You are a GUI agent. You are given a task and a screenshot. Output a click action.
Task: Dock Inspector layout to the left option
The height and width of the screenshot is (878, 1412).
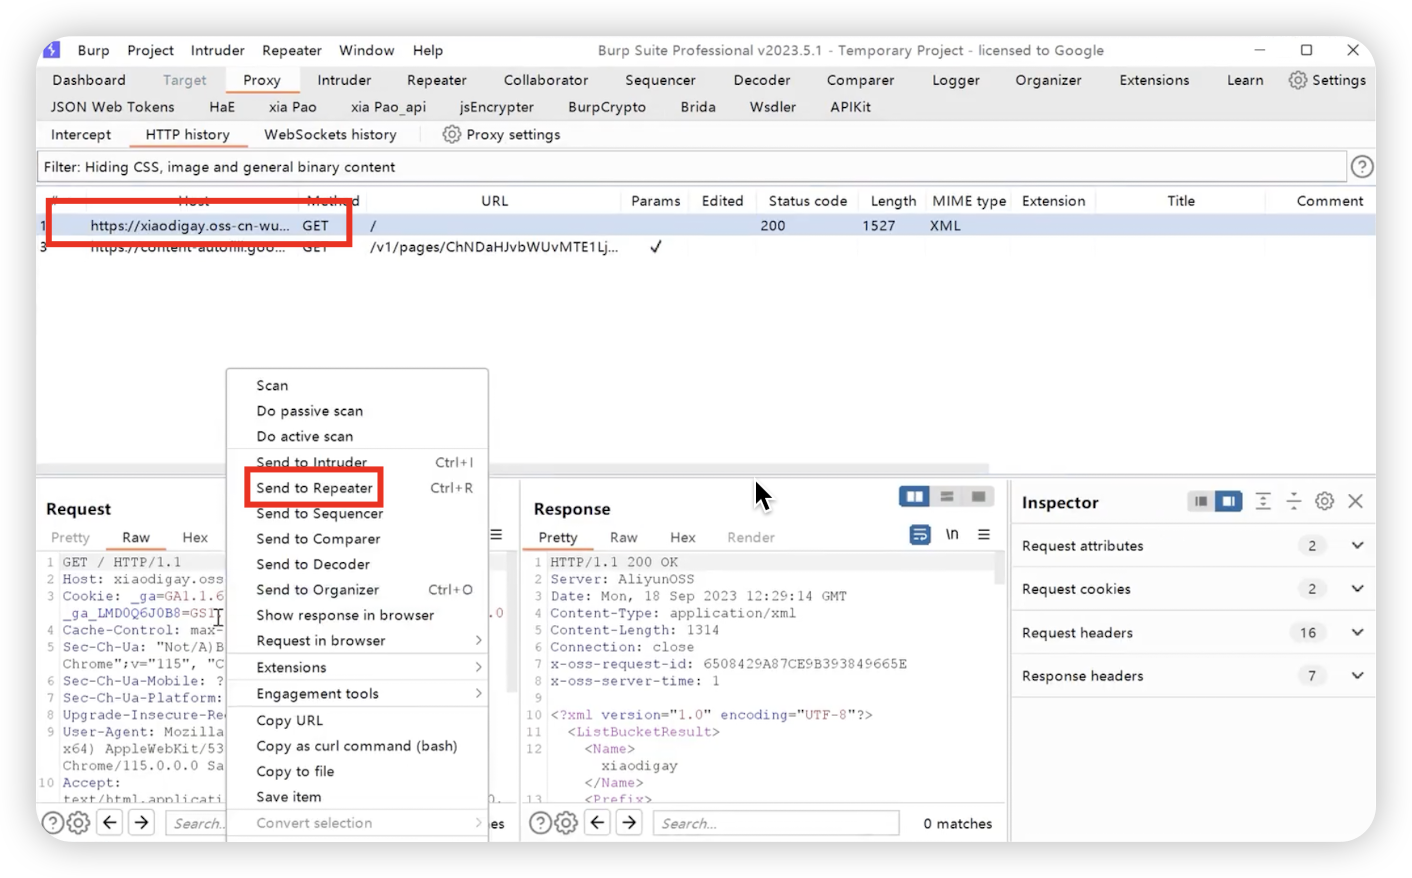pyautogui.click(x=1200, y=501)
